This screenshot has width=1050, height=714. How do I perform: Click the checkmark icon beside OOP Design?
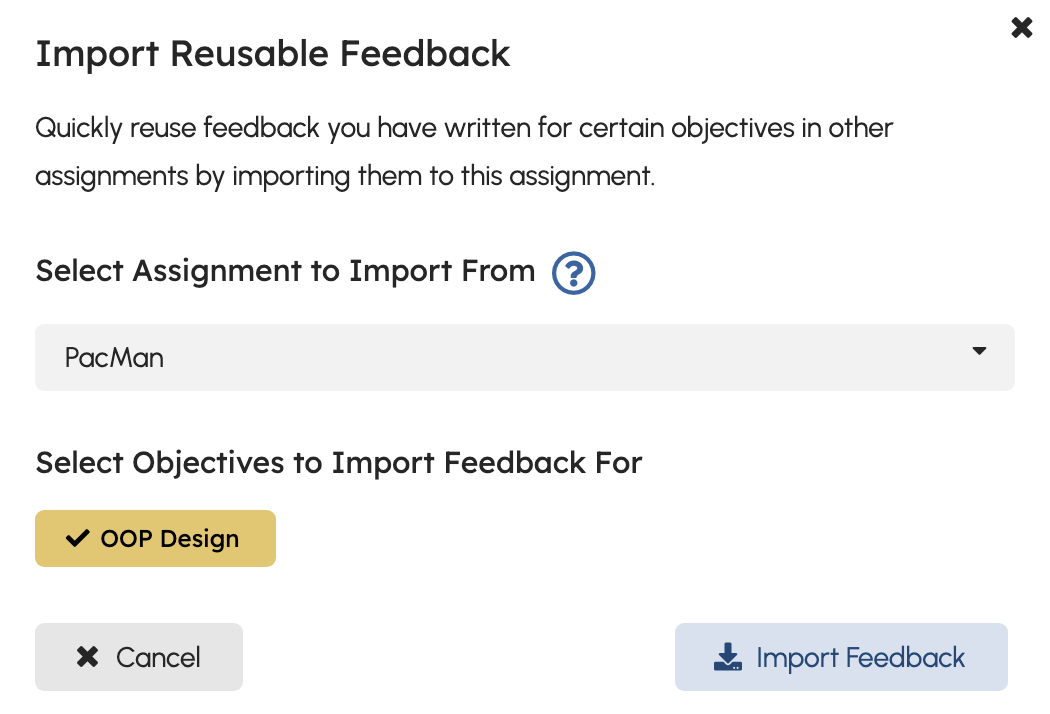(77, 539)
